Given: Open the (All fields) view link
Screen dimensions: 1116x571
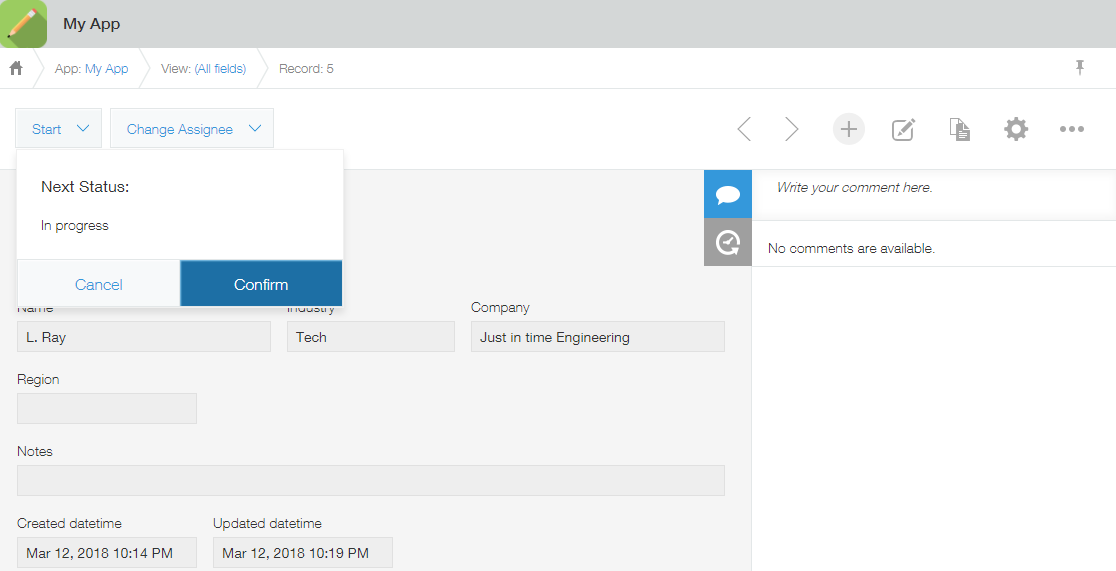Looking at the screenshot, I should point(220,68).
